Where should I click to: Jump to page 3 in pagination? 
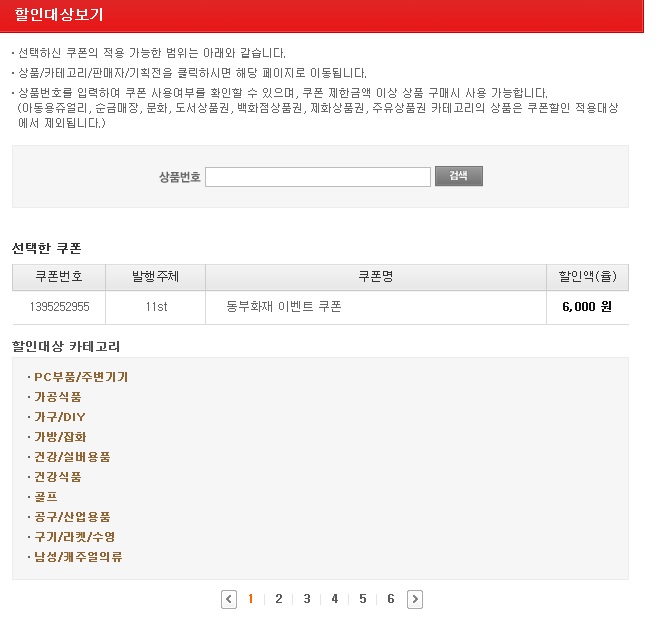(x=306, y=599)
